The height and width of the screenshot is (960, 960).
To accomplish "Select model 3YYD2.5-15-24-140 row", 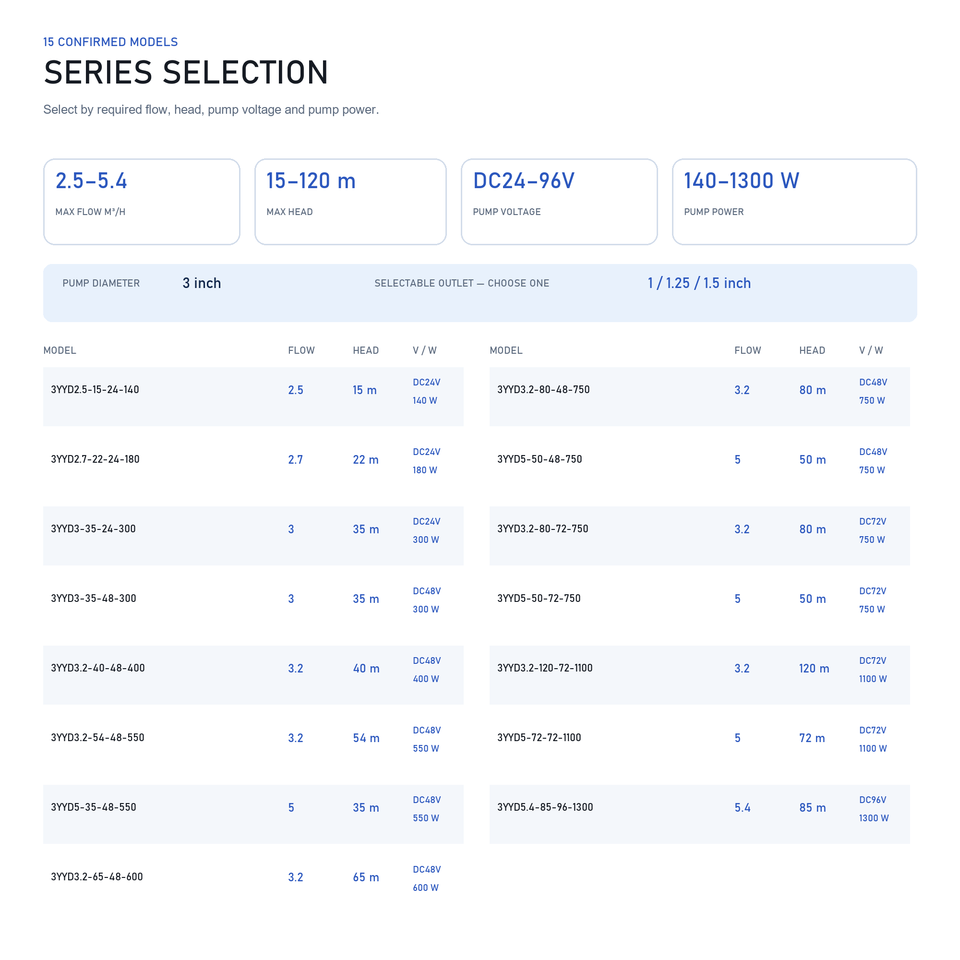I will point(253,397).
